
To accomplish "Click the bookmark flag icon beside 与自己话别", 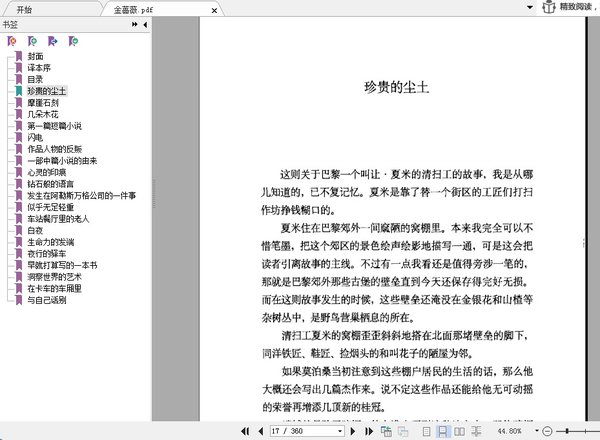I will tap(18, 300).
